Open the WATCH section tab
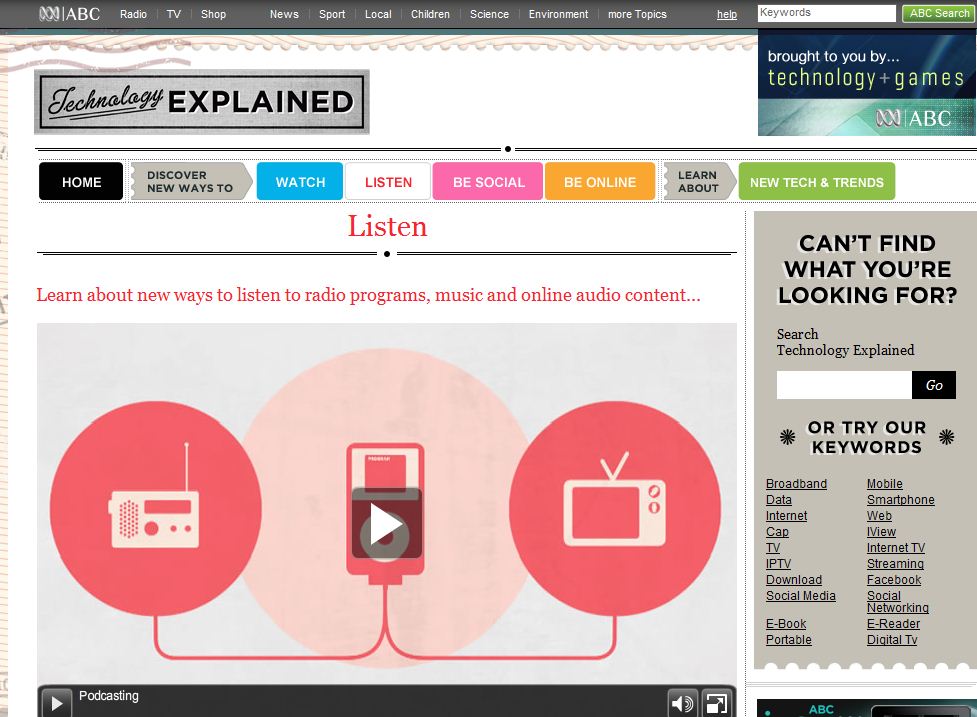 tap(300, 182)
